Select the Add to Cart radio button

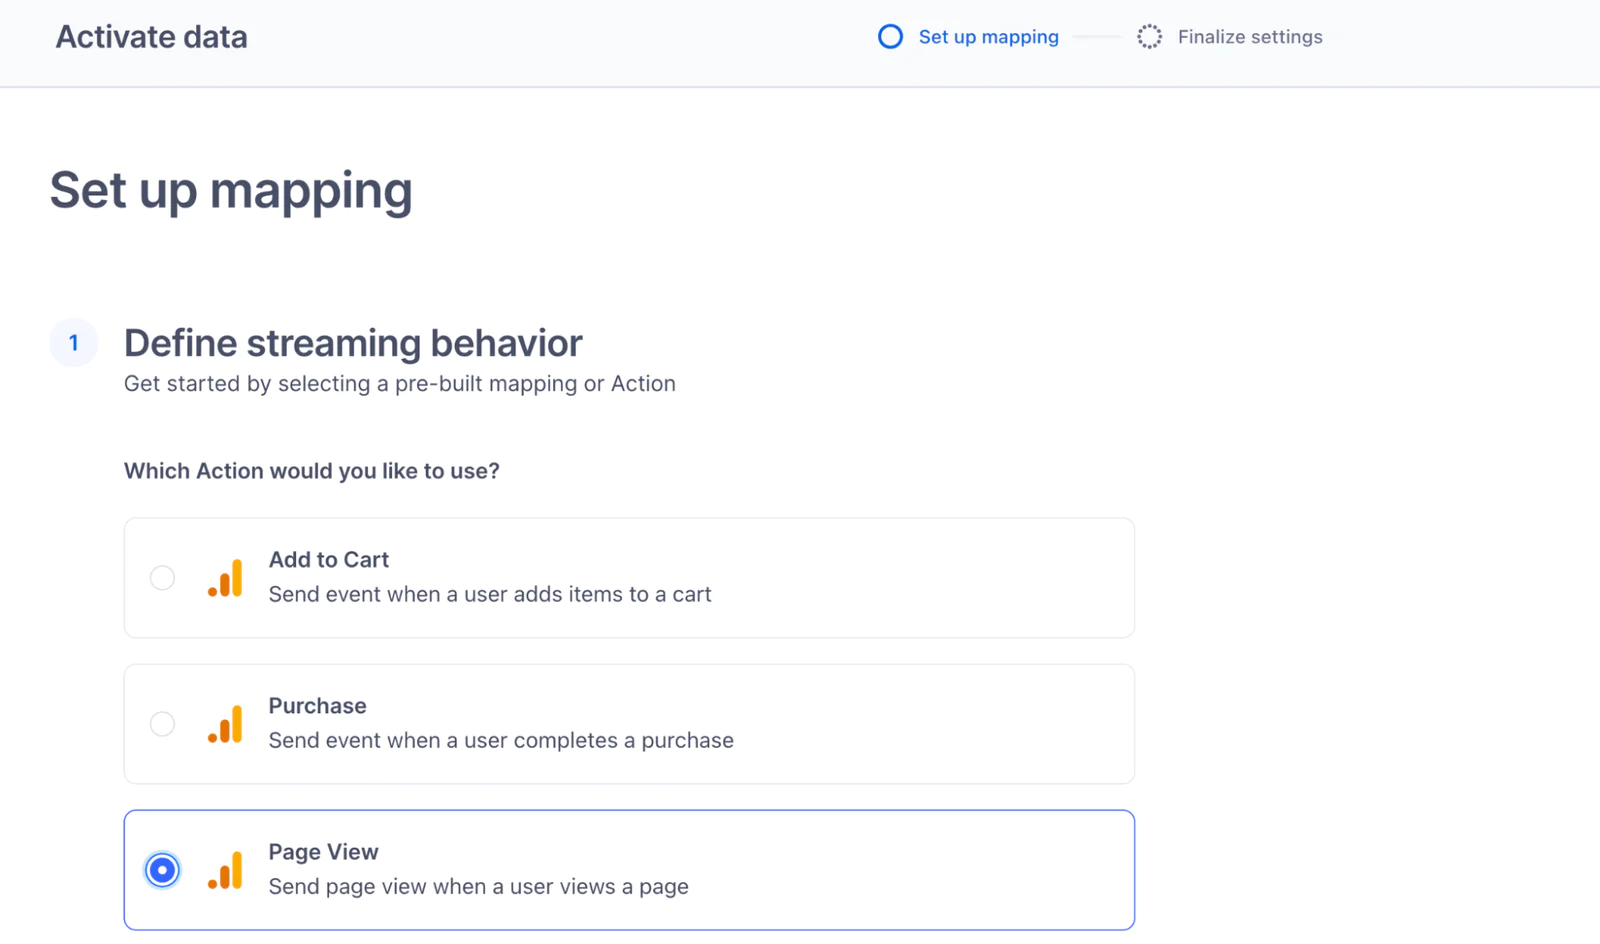click(x=161, y=577)
